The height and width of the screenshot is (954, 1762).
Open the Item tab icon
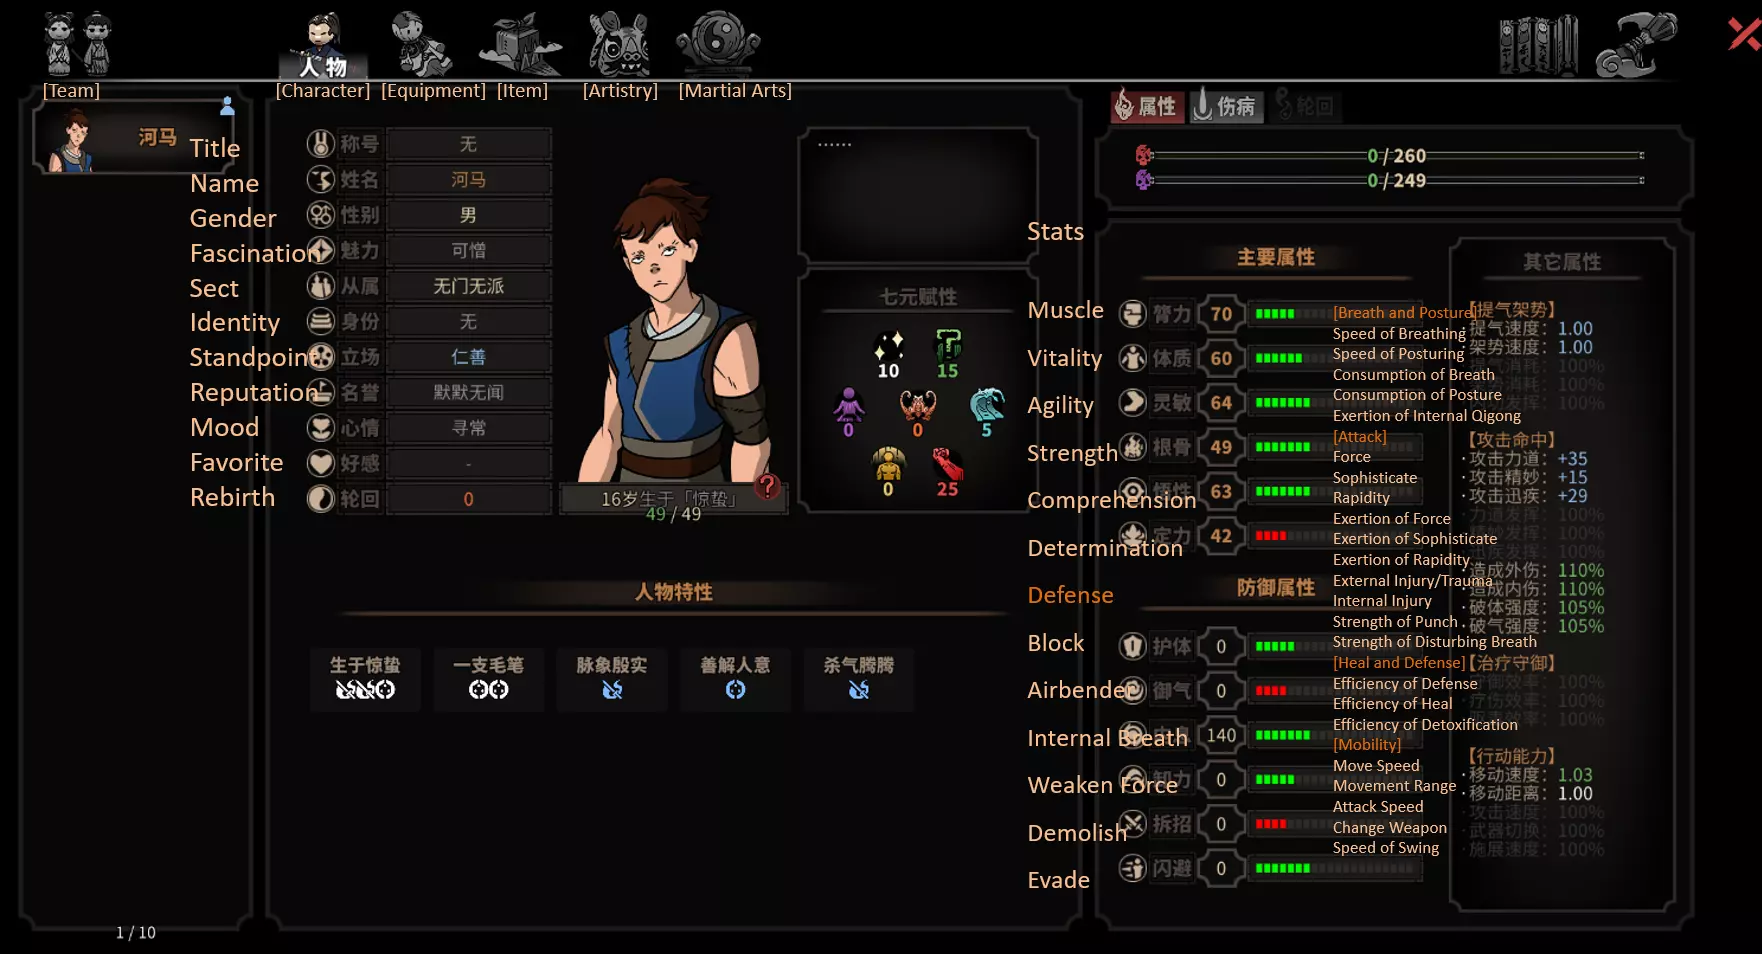click(x=520, y=44)
